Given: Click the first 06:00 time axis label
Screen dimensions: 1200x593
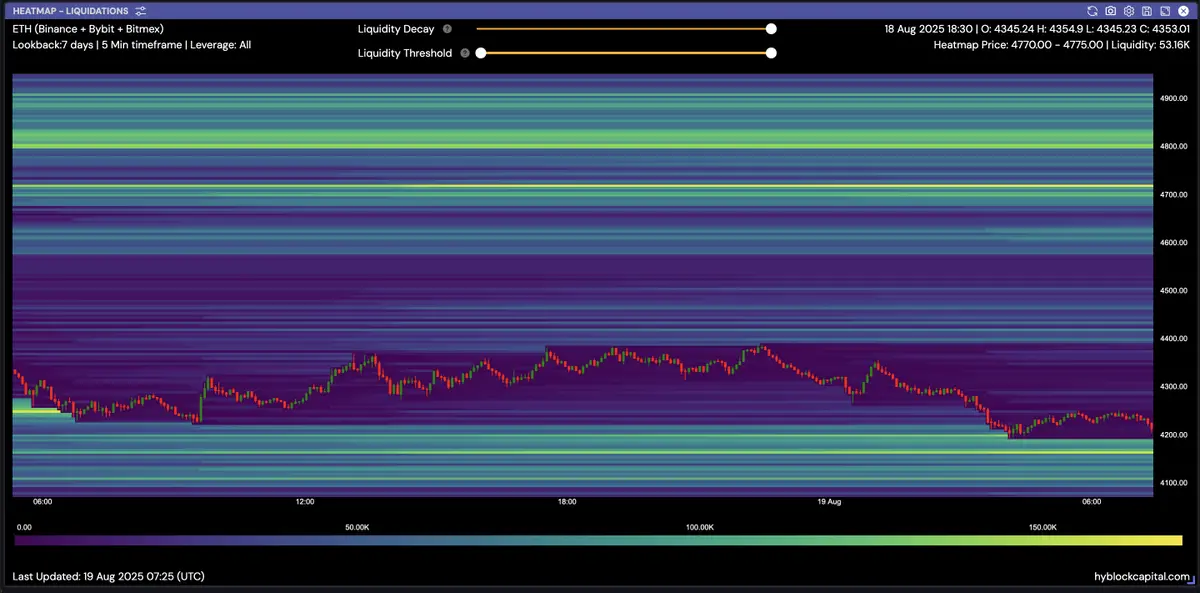Looking at the screenshot, I should (x=43, y=502).
